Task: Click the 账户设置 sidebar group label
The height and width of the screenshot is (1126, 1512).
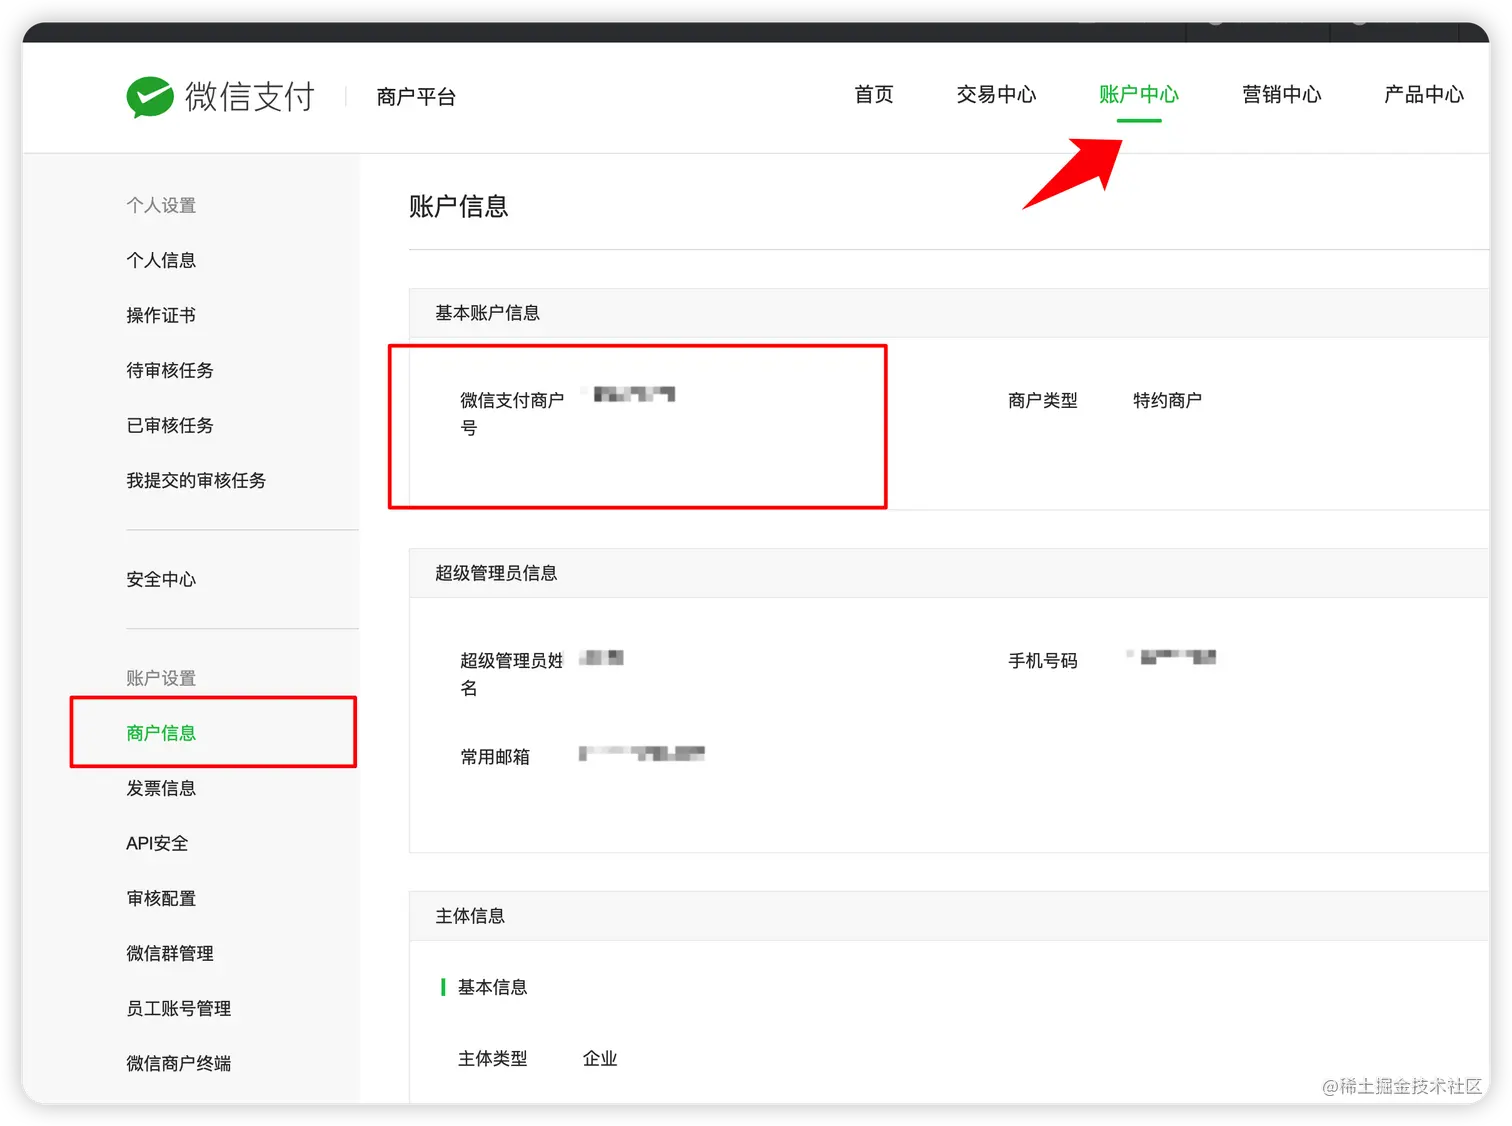Action: (x=161, y=678)
